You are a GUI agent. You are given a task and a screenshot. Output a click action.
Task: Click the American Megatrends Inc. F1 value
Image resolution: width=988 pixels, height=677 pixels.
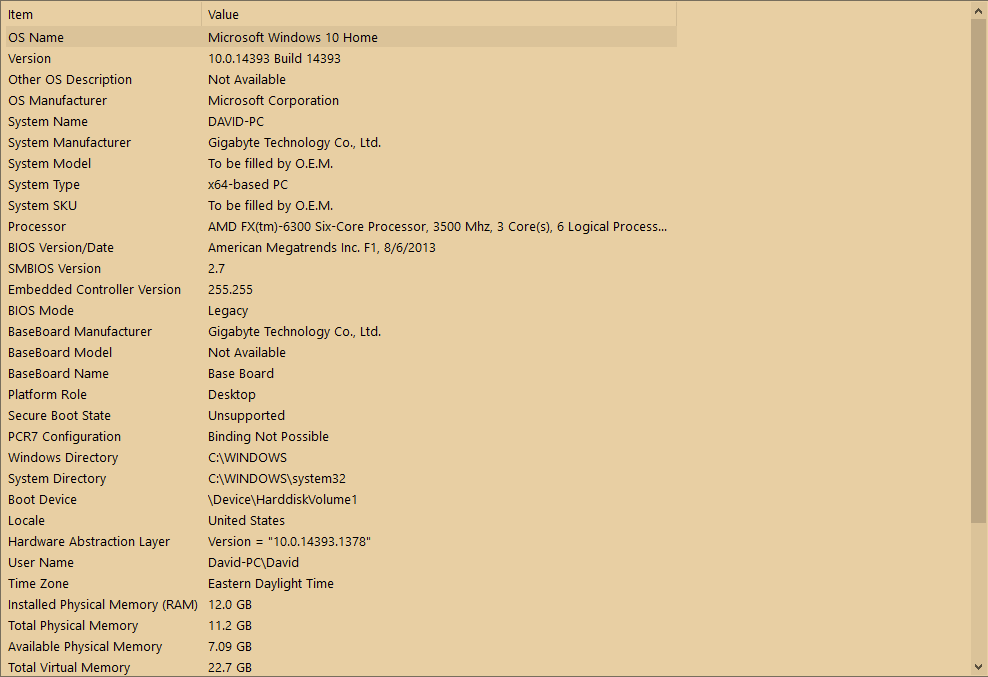point(321,248)
